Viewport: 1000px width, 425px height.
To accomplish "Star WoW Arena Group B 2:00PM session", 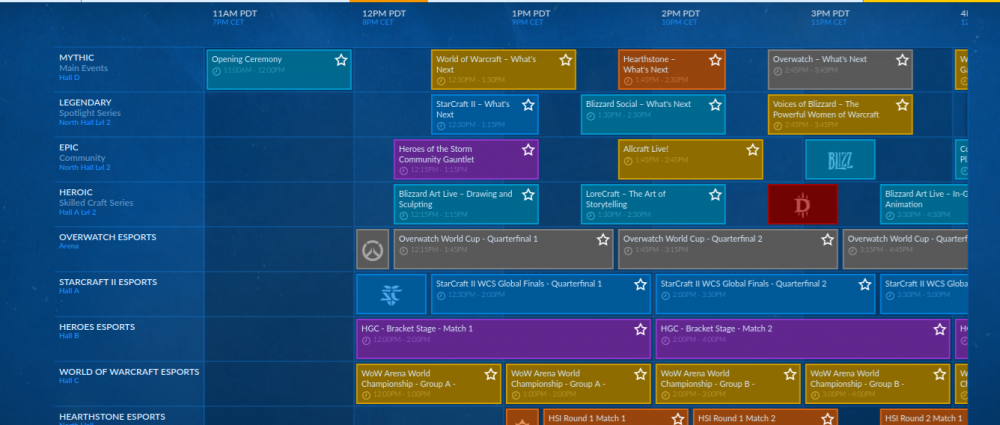I will [790, 374].
